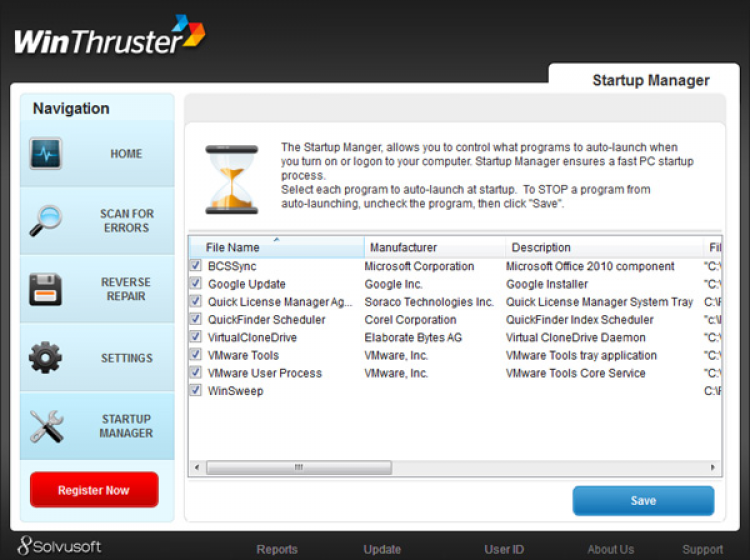Select the QuickFinder Scheduler entry name
The height and width of the screenshot is (560, 750).
tap(266, 319)
